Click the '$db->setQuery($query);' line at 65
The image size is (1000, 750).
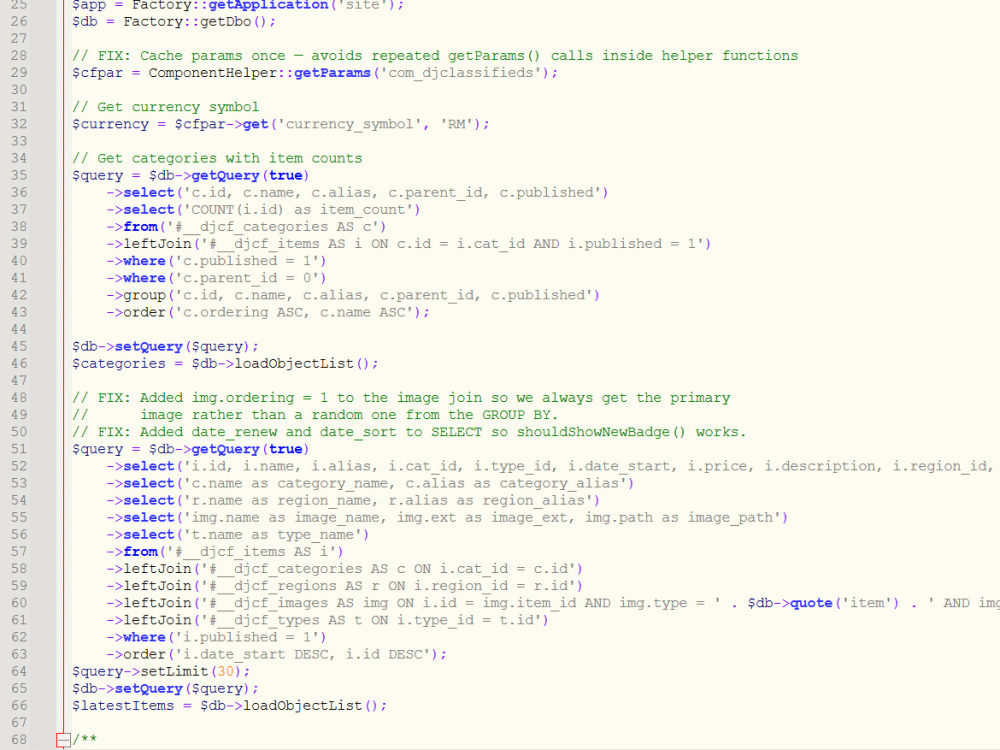click(166, 689)
